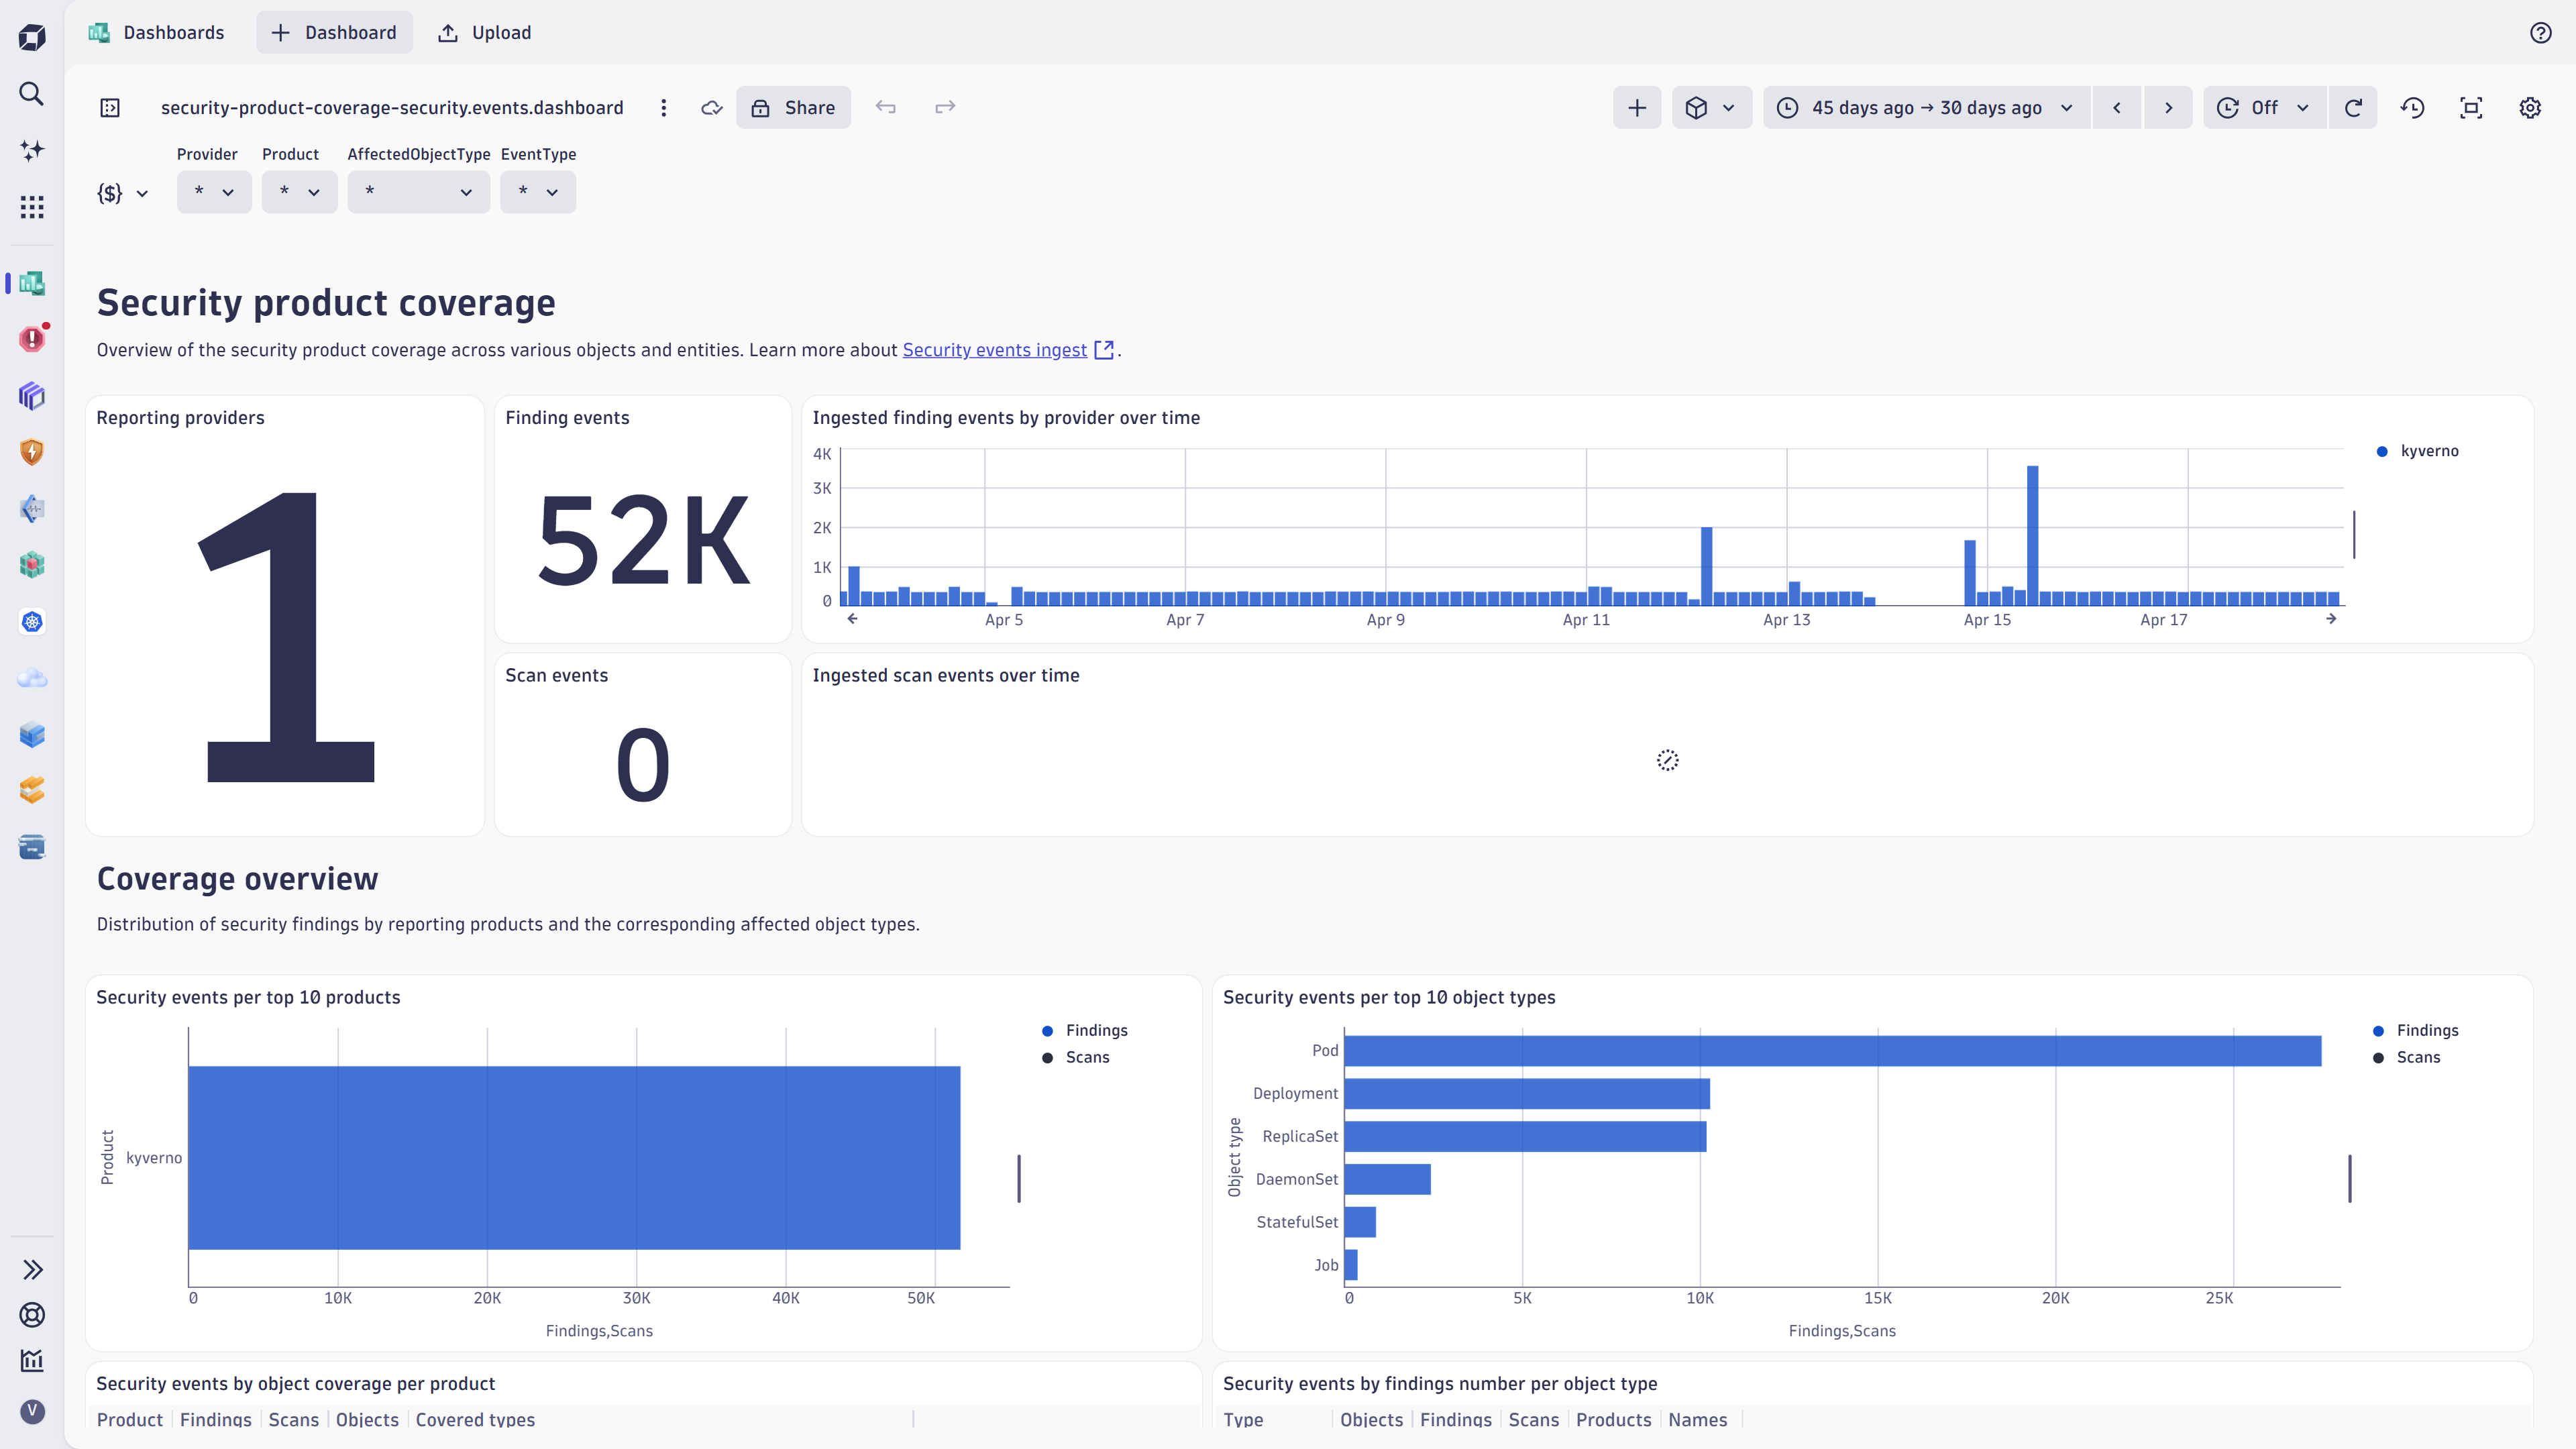Open the Dashboards tab
2576x1449 pixels.
(156, 33)
